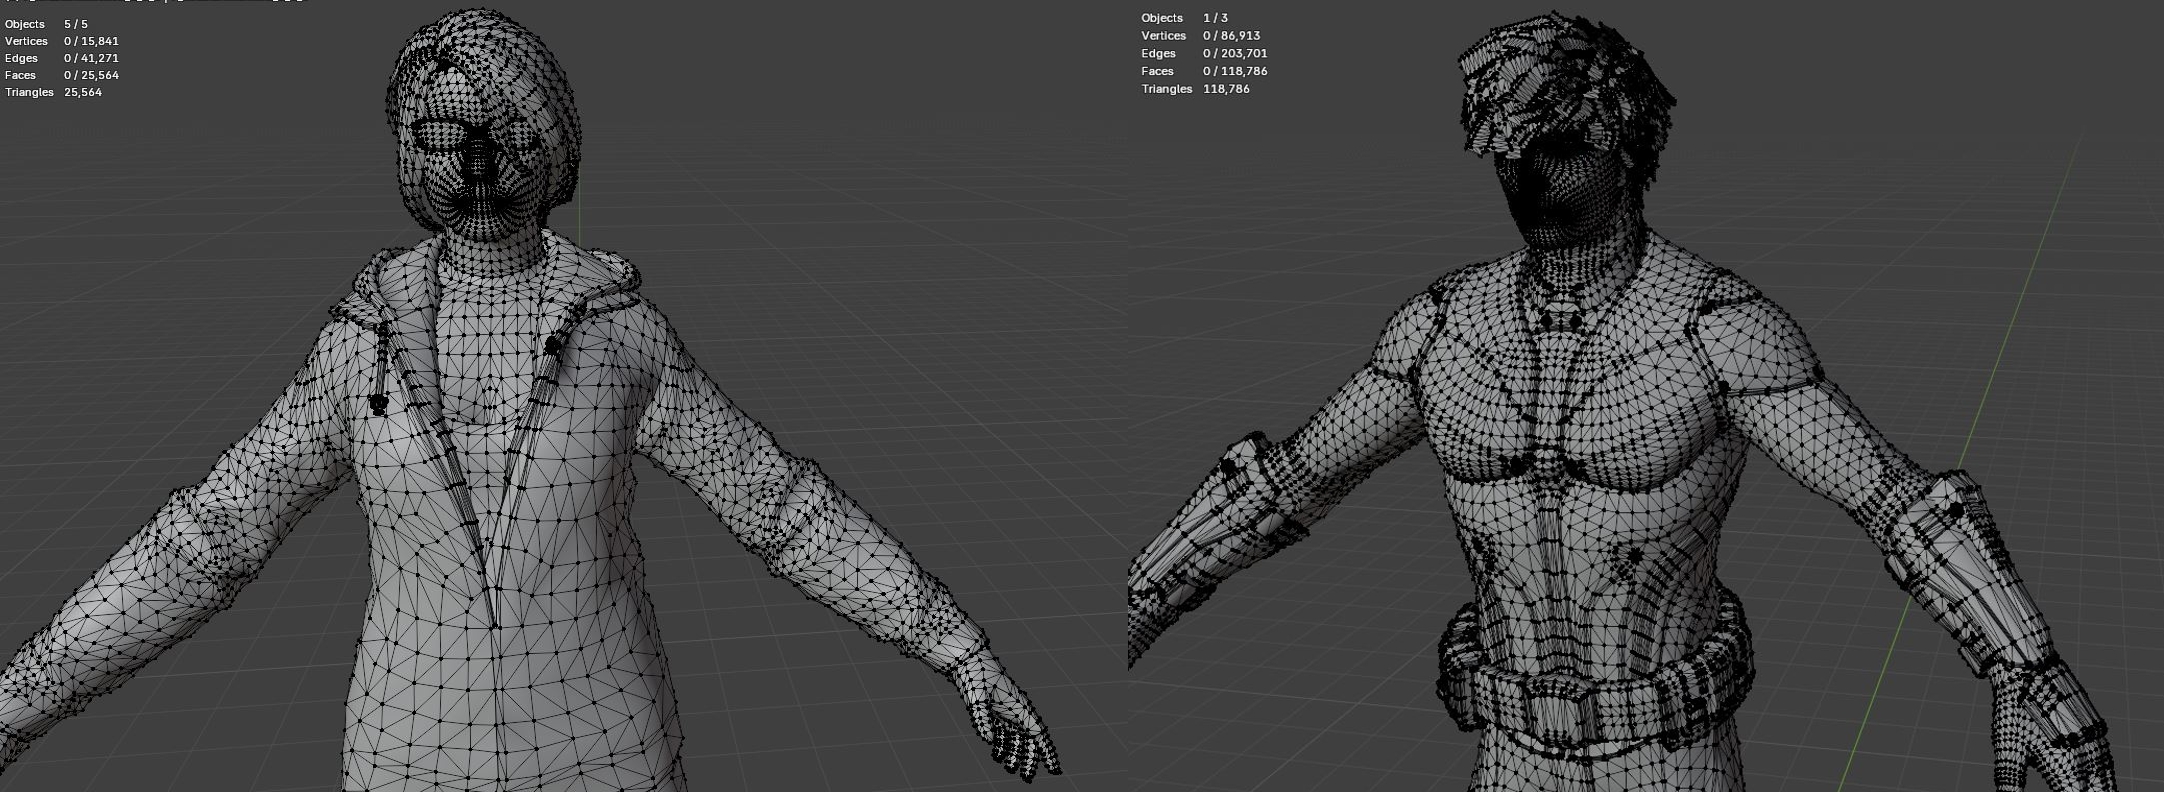Click the Vertices label beside "0 / 15,841"

pyautogui.click(x=26, y=41)
